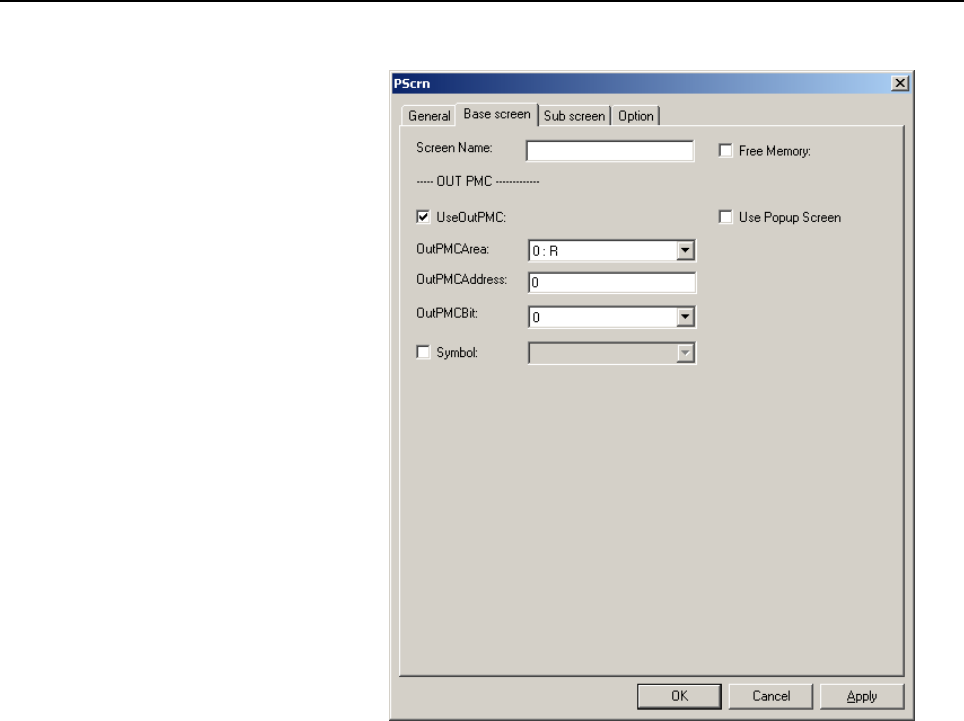Open the Sub screen tab
Image resolution: width=964 pixels, height=721 pixels.
[574, 116]
